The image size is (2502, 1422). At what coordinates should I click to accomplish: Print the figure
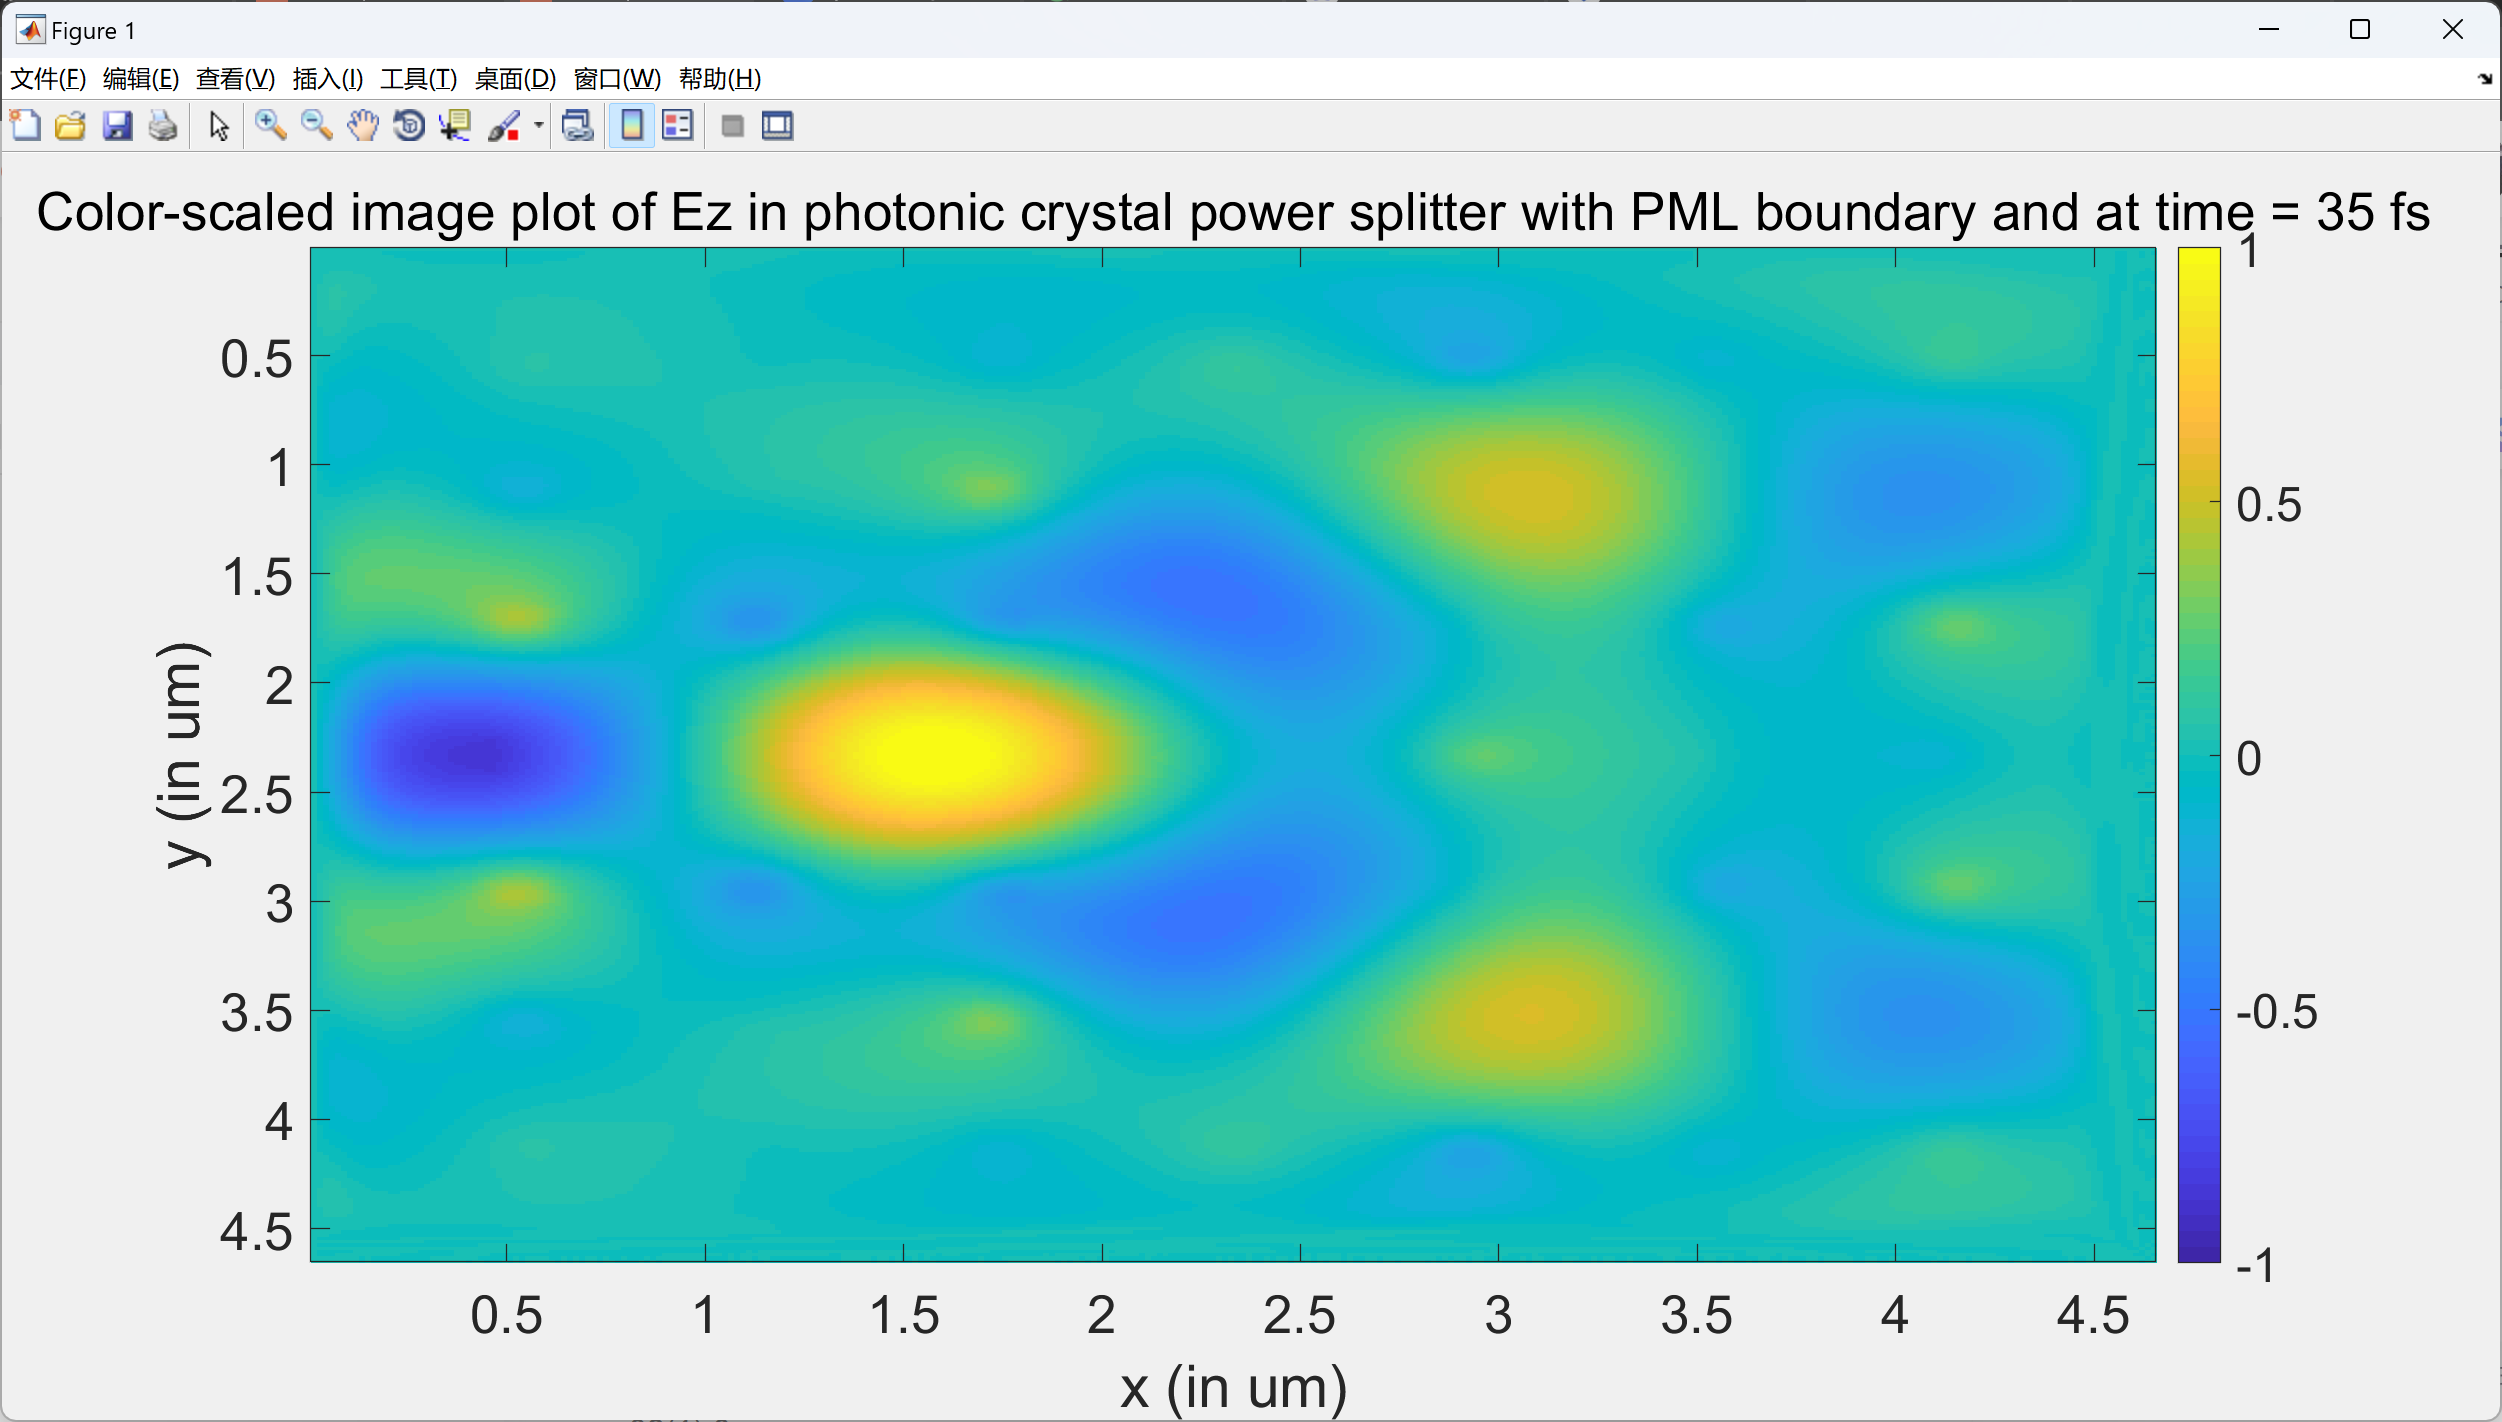coord(163,126)
